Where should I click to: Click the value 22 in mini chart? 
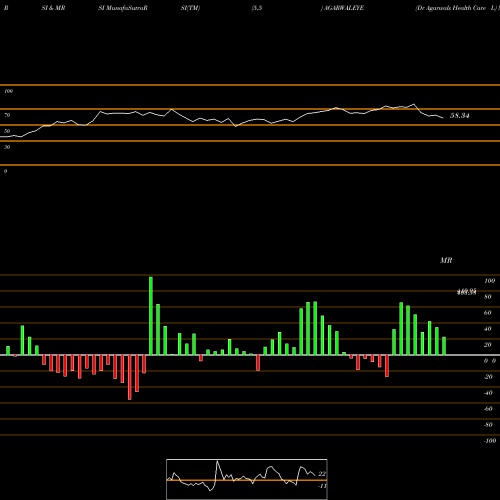click(322, 474)
